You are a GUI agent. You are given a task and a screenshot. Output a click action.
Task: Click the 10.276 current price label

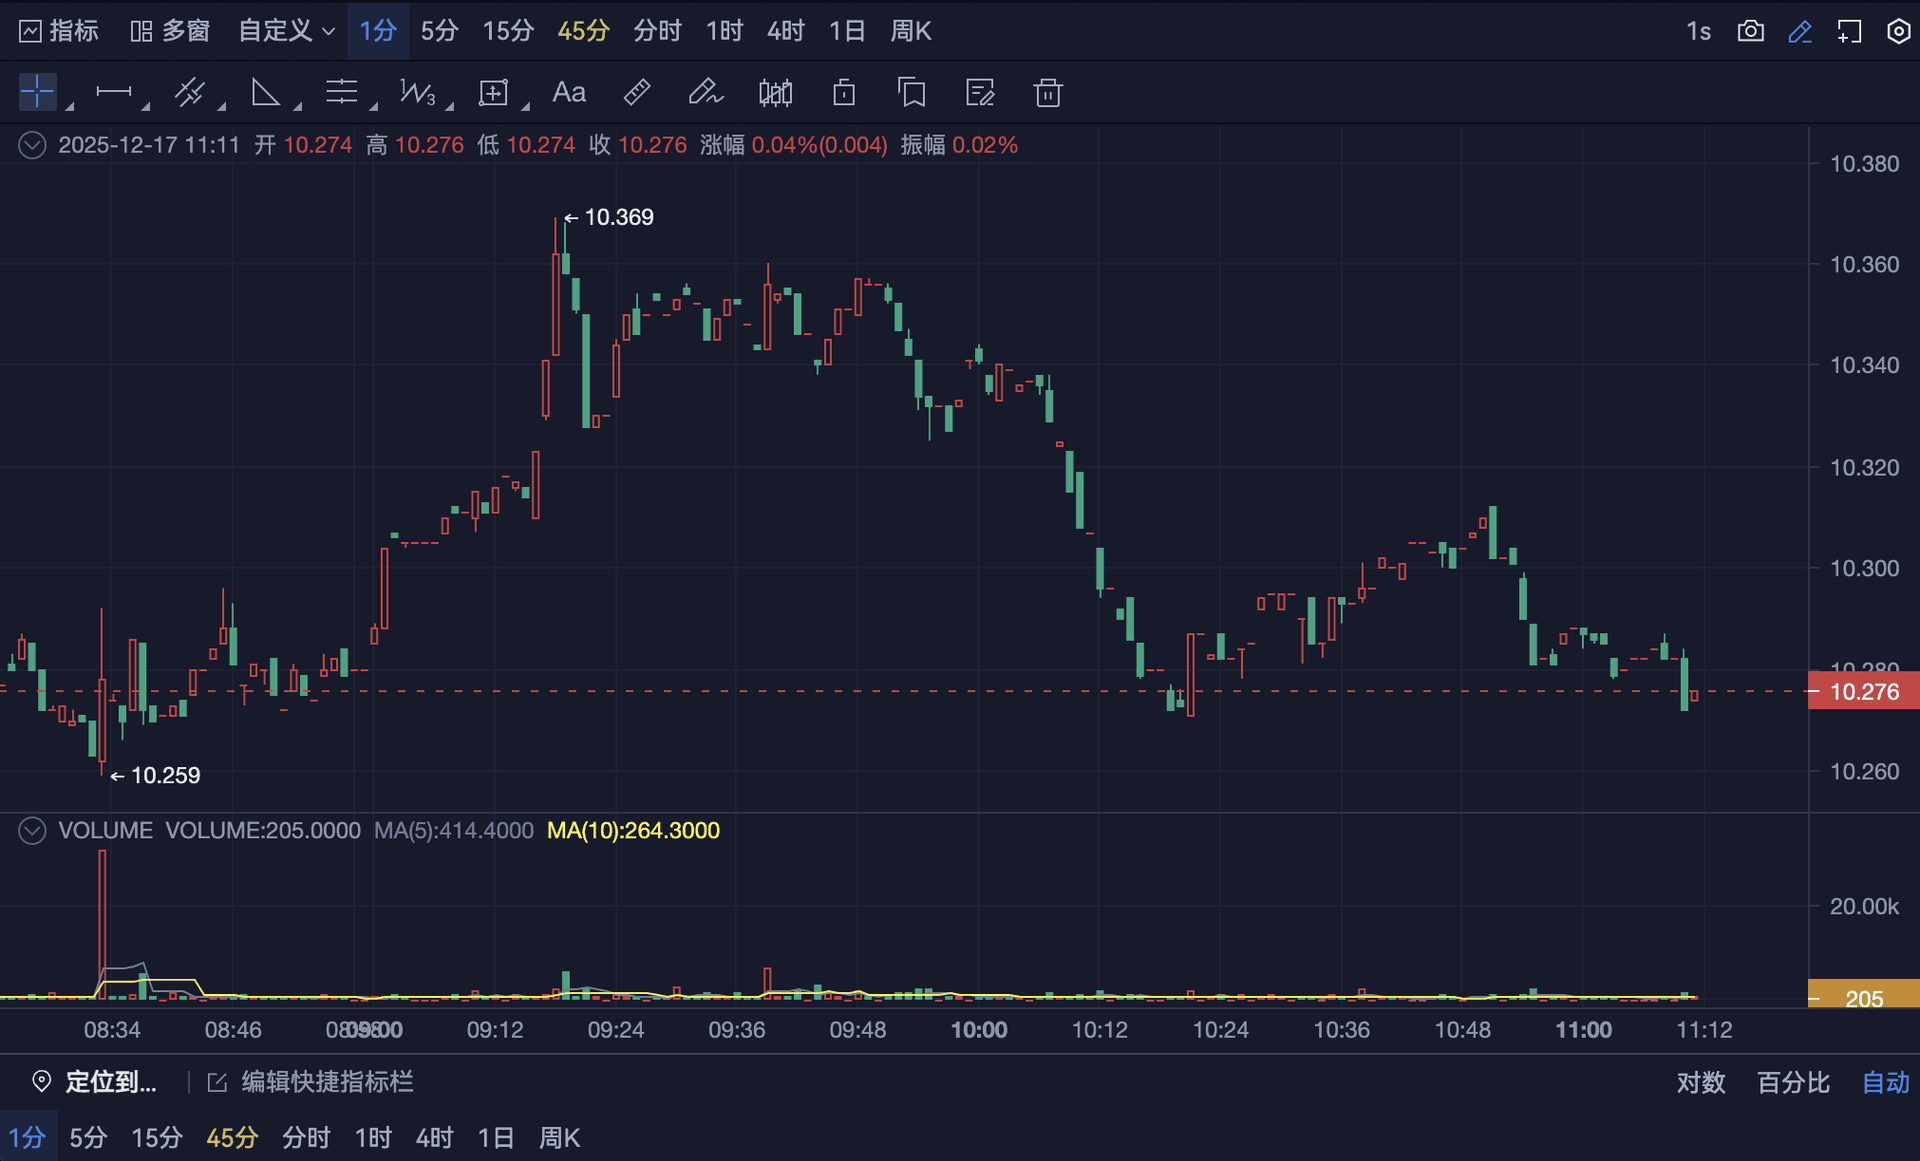point(1863,691)
